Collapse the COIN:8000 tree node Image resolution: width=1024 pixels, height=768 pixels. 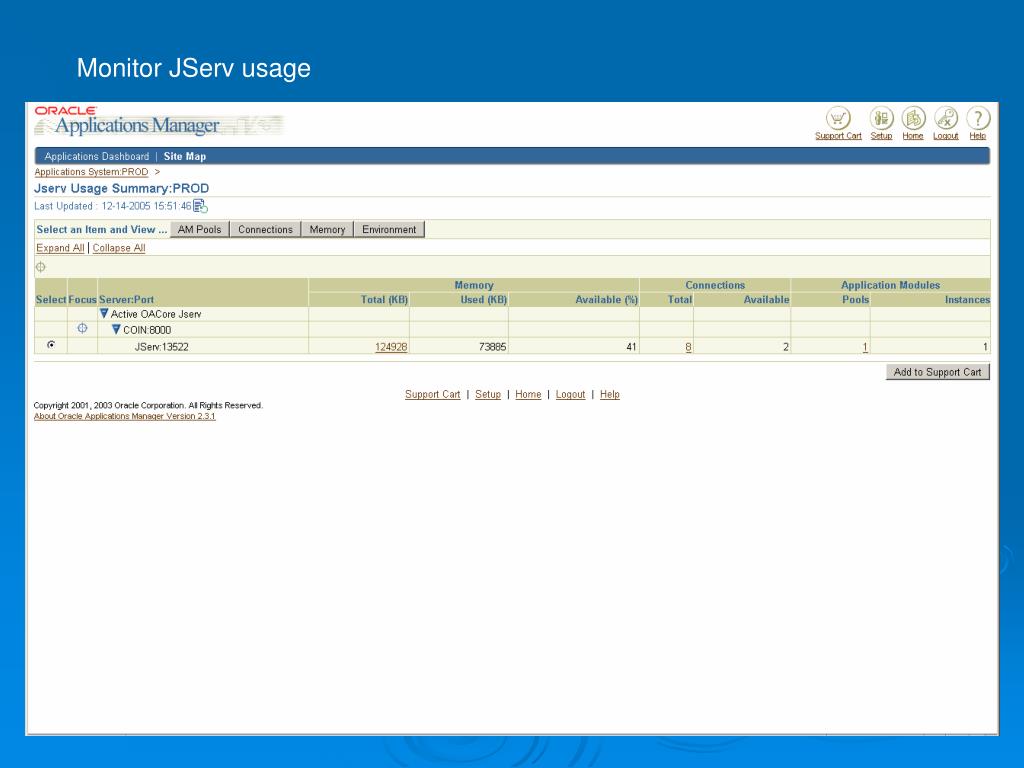click(x=116, y=329)
